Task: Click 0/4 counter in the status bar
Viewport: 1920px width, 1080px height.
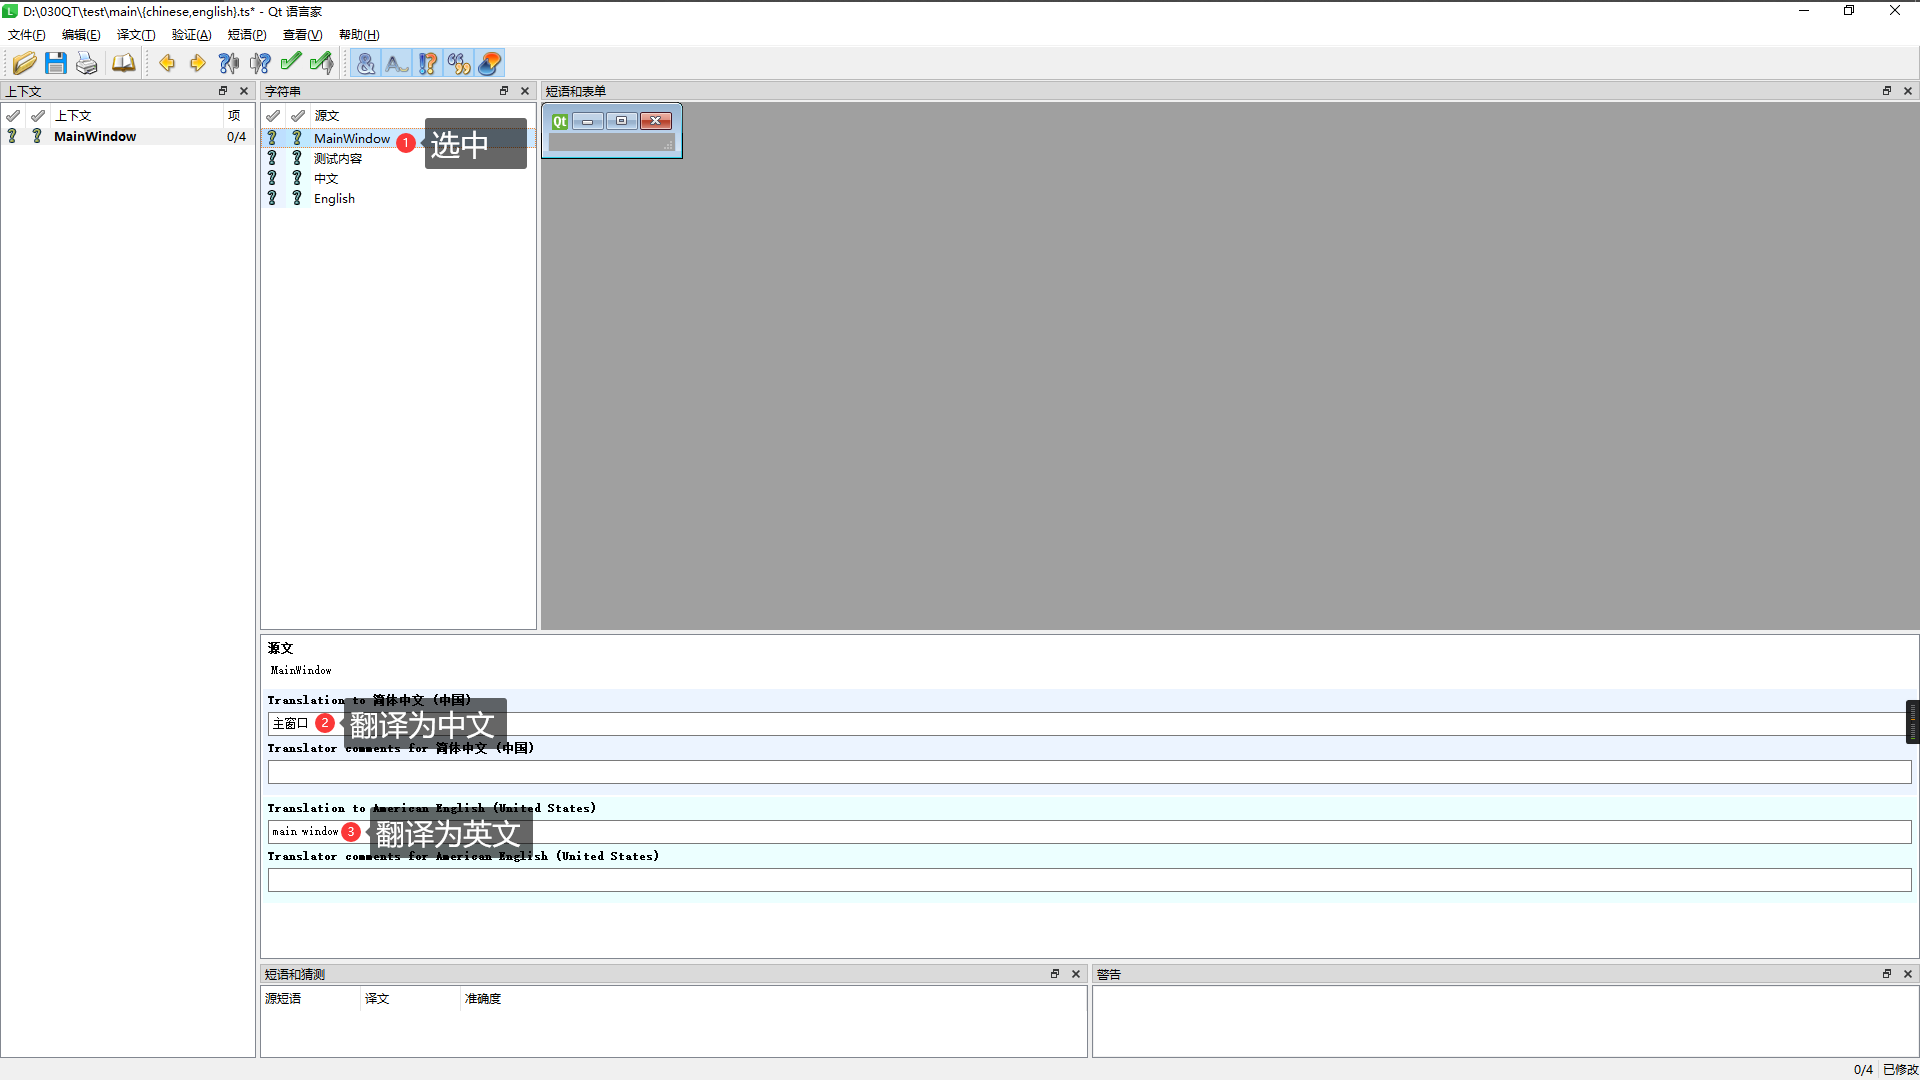Action: pyautogui.click(x=1863, y=1070)
